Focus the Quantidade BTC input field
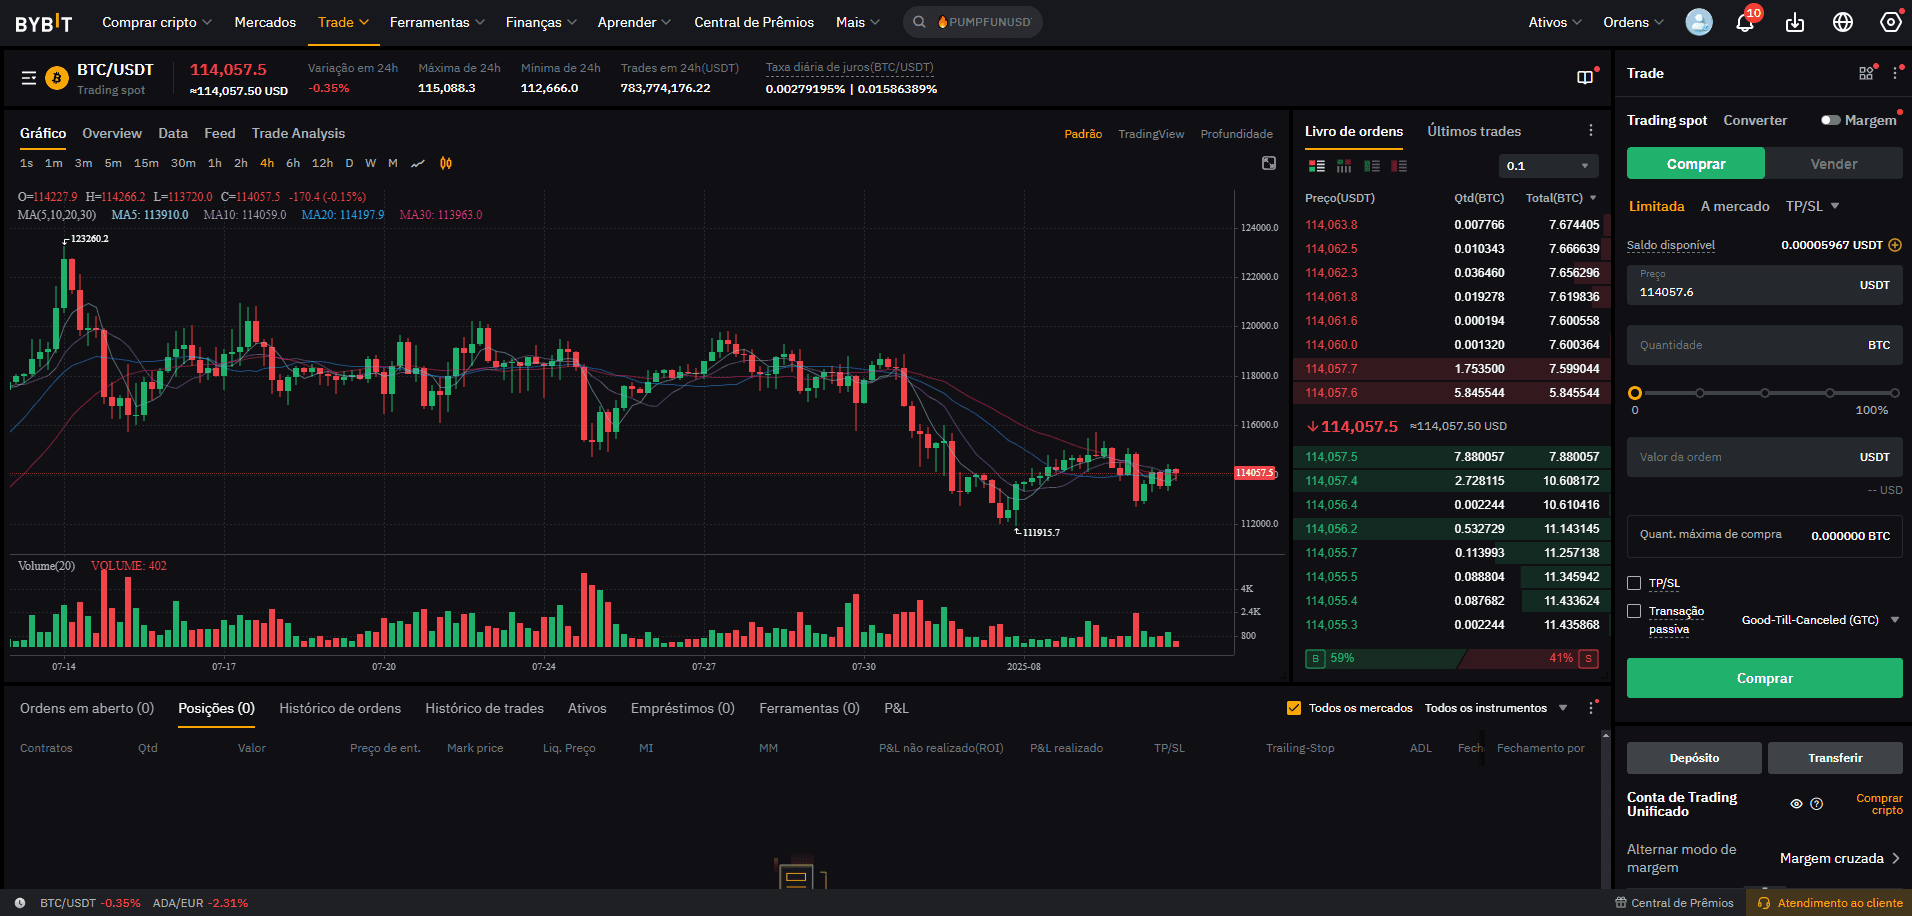 point(1765,345)
